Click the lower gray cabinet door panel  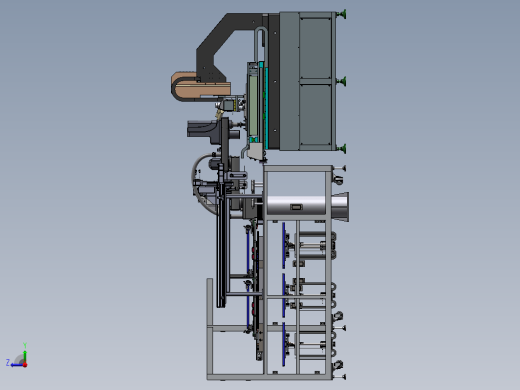[x=315, y=114]
